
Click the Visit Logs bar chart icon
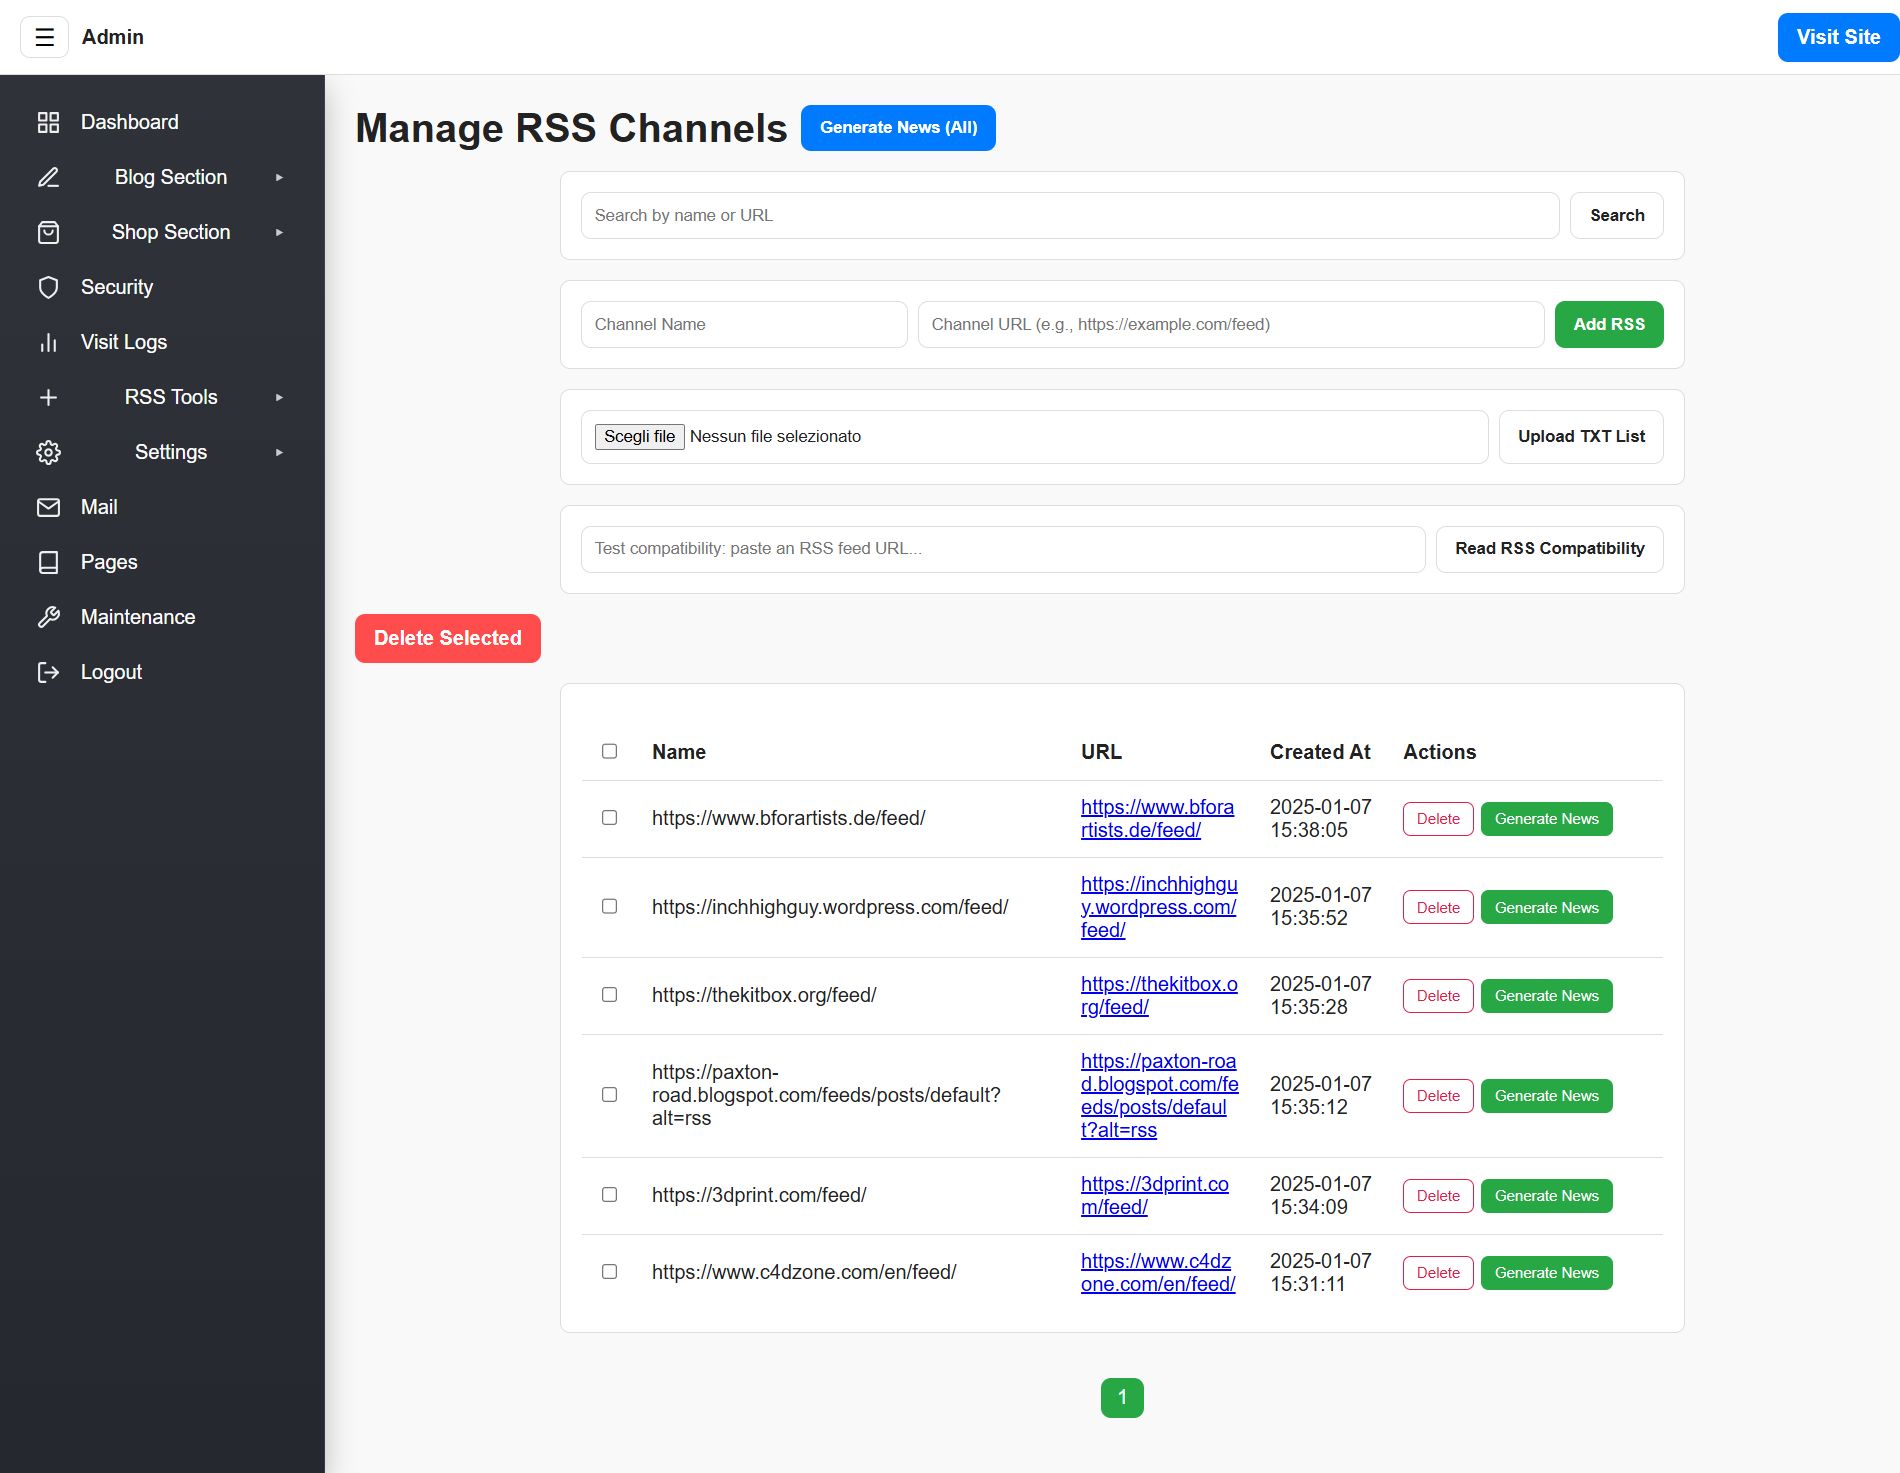(48, 342)
